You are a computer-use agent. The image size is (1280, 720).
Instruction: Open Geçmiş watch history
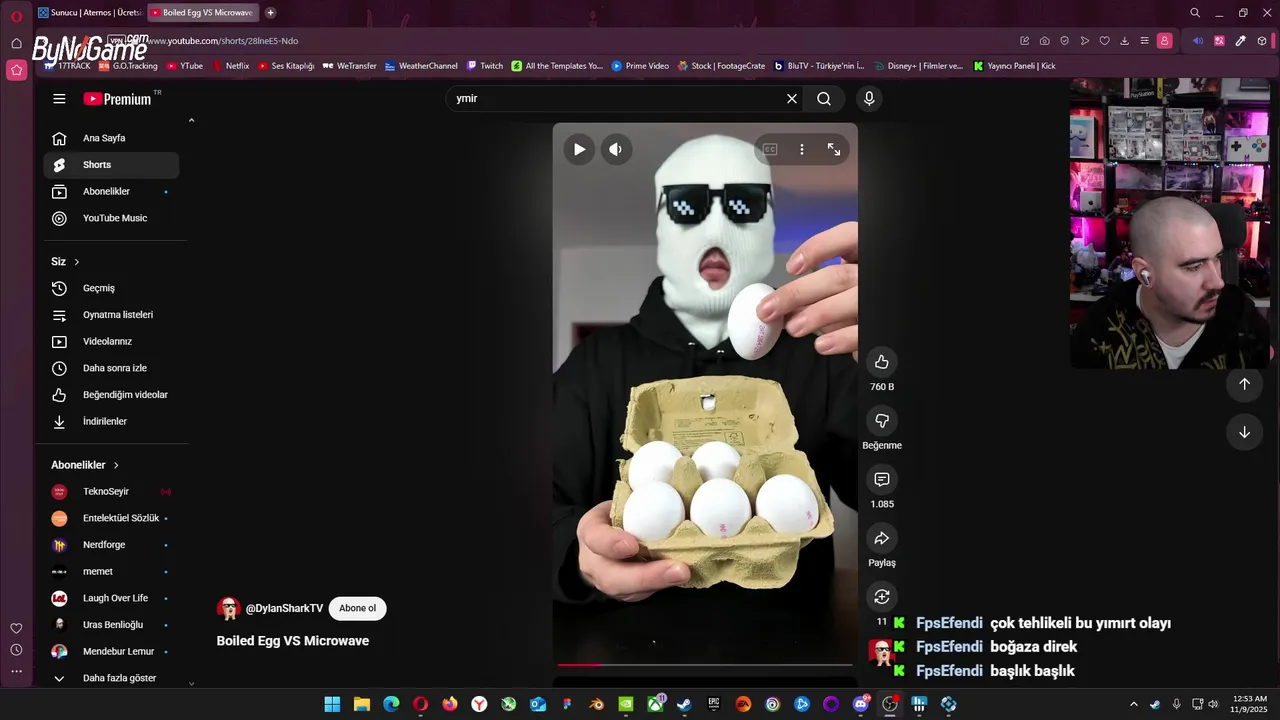(111, 288)
